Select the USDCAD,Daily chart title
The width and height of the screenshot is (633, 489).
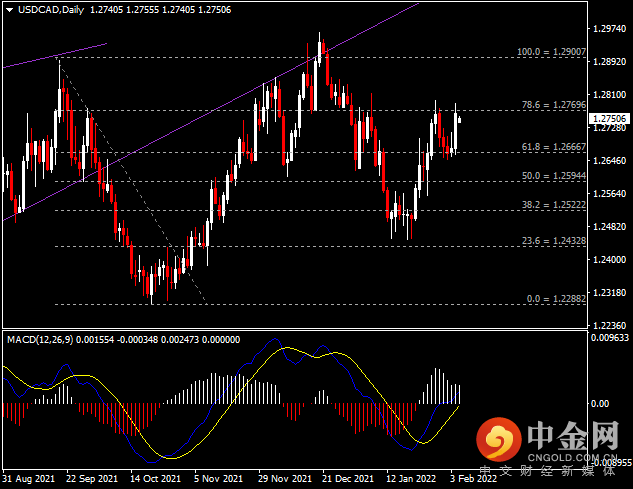(51, 10)
